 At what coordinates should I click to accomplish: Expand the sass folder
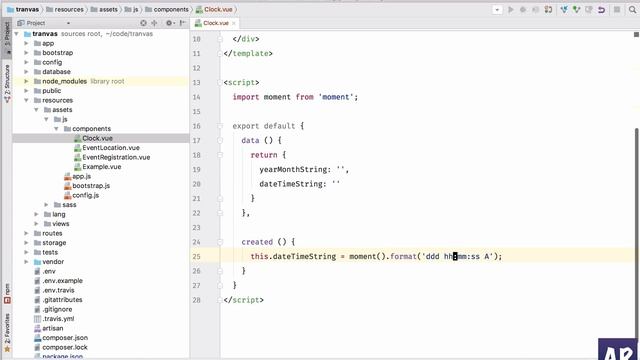point(46,204)
